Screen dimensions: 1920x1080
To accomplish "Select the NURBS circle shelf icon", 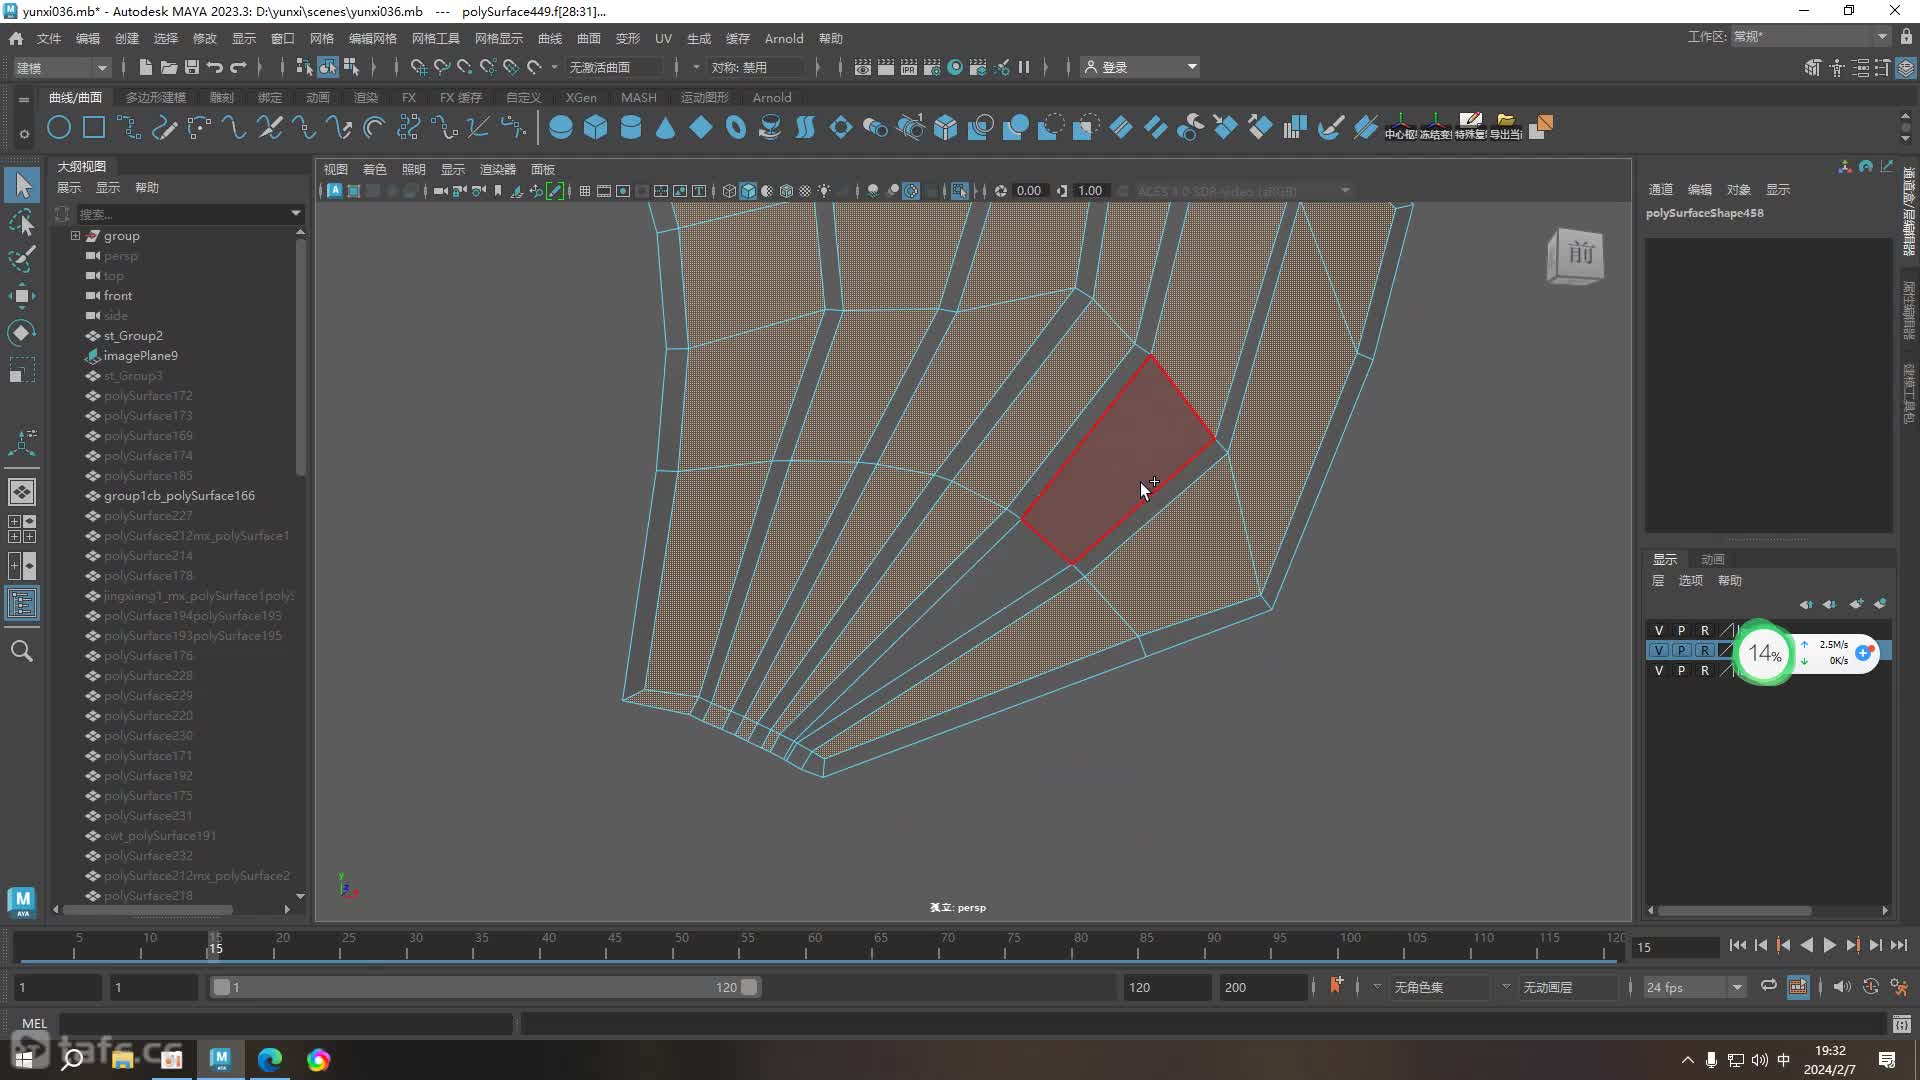I will [x=59, y=128].
